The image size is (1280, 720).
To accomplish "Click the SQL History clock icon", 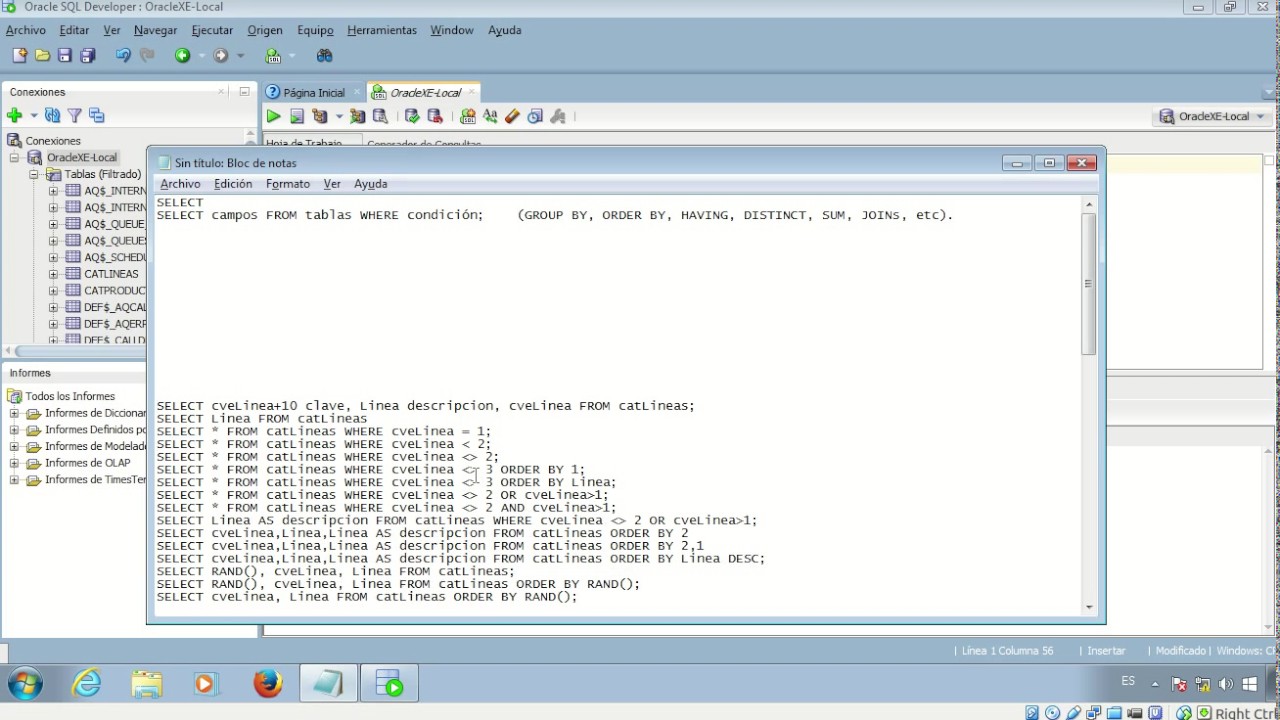I will coord(535,116).
